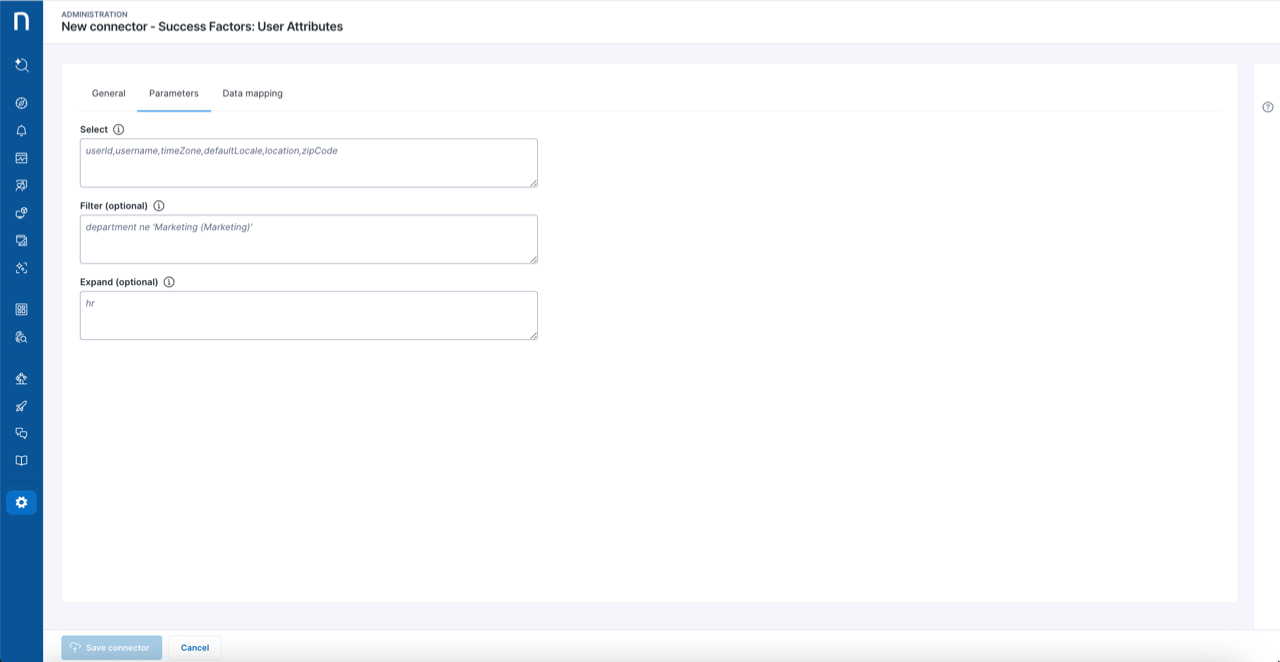Click the Save connector button
Image resolution: width=1280 pixels, height=662 pixels.
(x=111, y=647)
